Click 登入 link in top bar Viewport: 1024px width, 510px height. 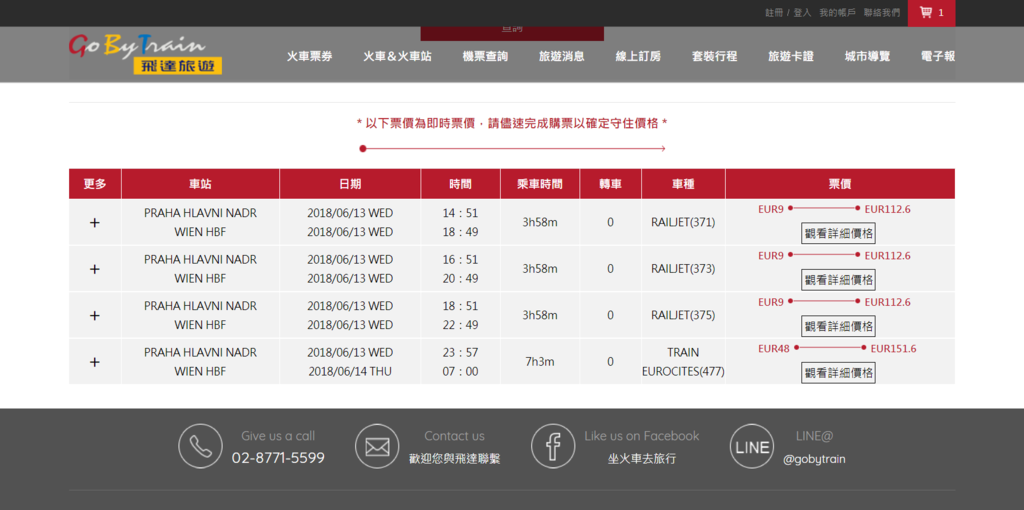coord(802,12)
